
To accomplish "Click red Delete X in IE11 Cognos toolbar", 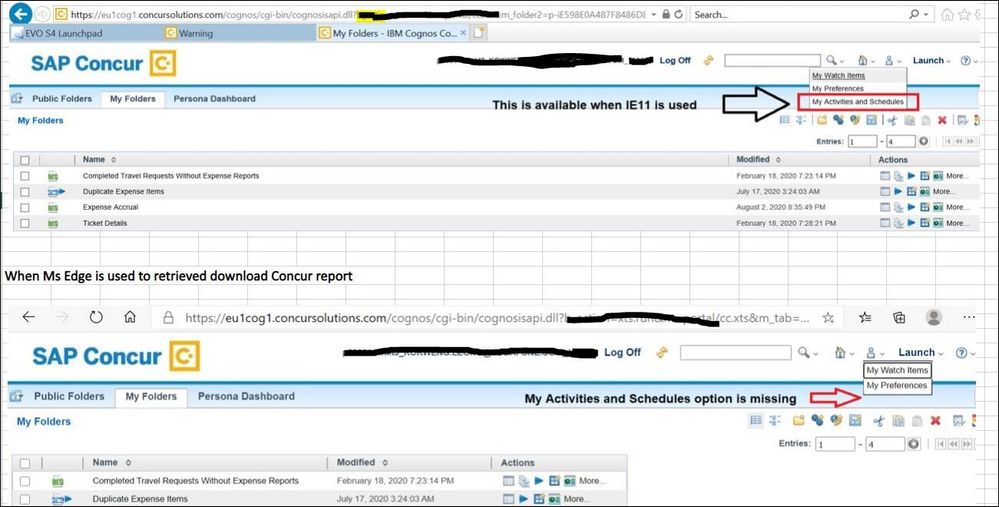I will pos(942,120).
